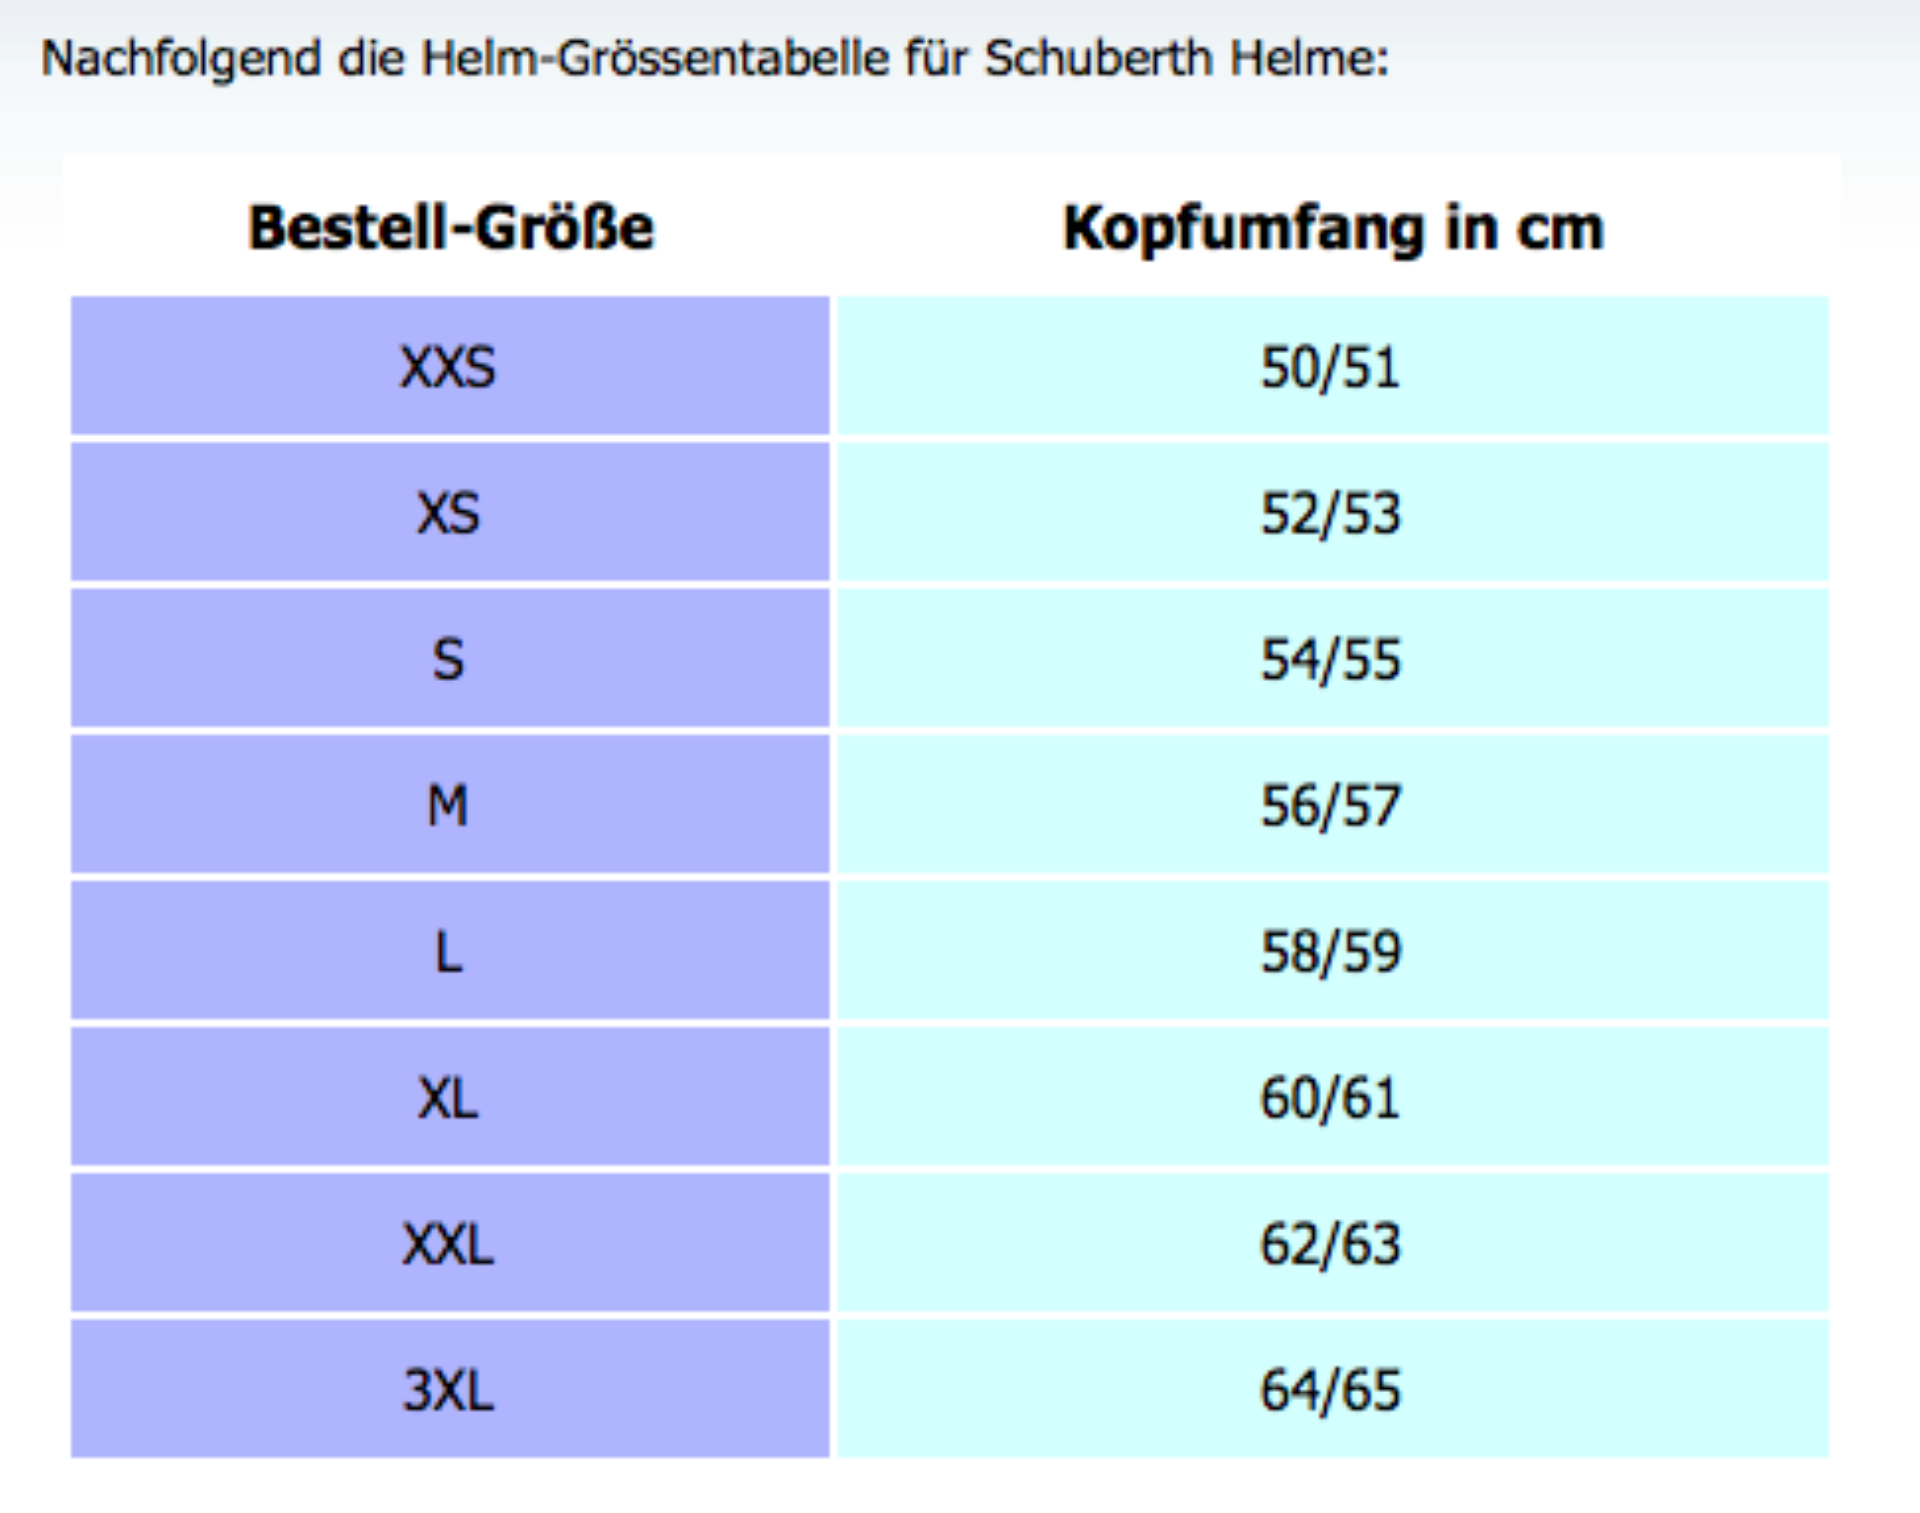Image resolution: width=1920 pixels, height=1513 pixels.
Task: Choose the L size cell
Action: [449, 952]
